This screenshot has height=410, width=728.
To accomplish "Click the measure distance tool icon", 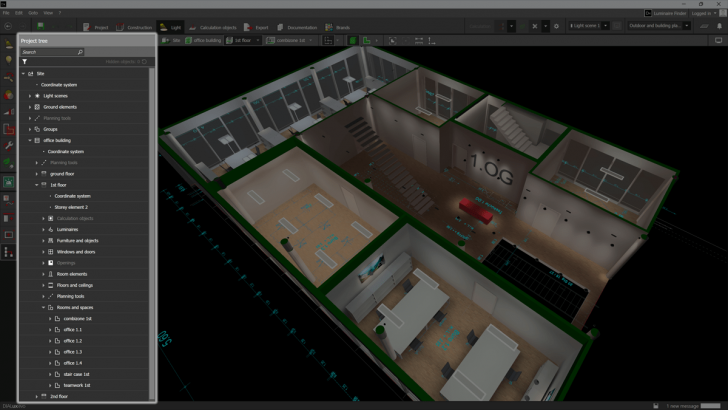I will [419, 40].
